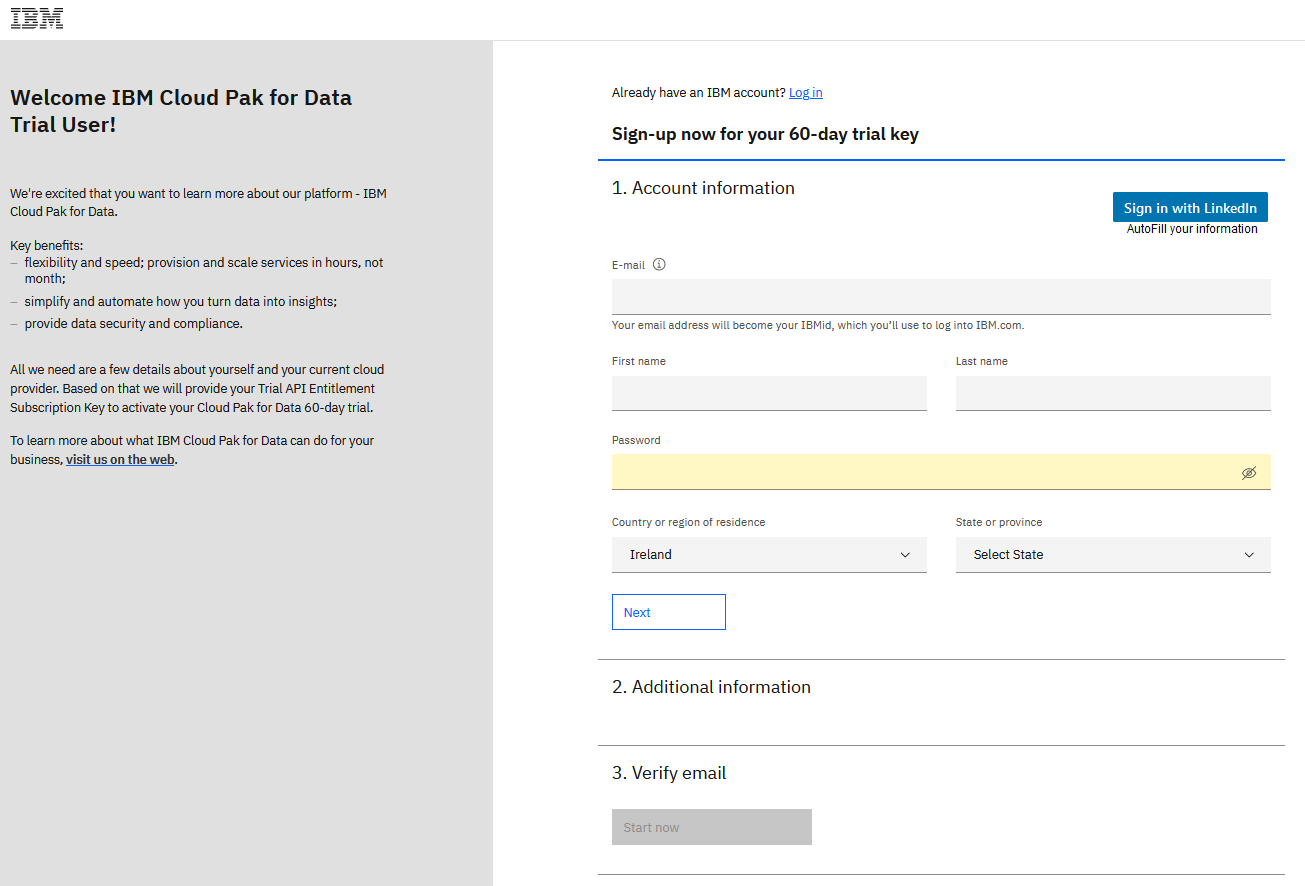Open the visit us on the web link
Image resolution: width=1305 pixels, height=886 pixels.
click(x=120, y=460)
